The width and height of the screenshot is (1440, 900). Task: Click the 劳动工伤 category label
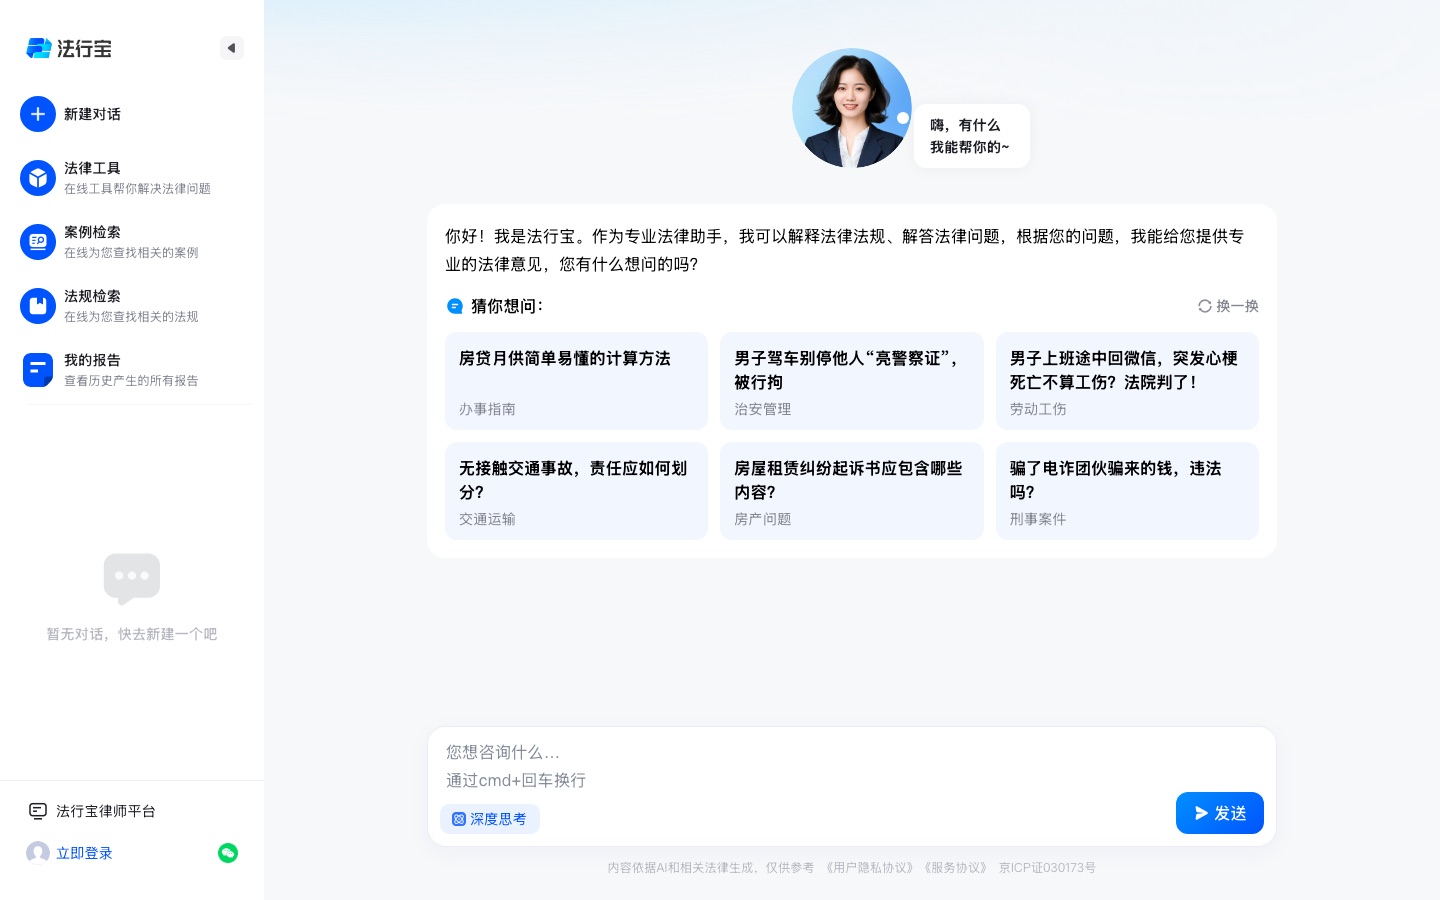pyautogui.click(x=1038, y=409)
